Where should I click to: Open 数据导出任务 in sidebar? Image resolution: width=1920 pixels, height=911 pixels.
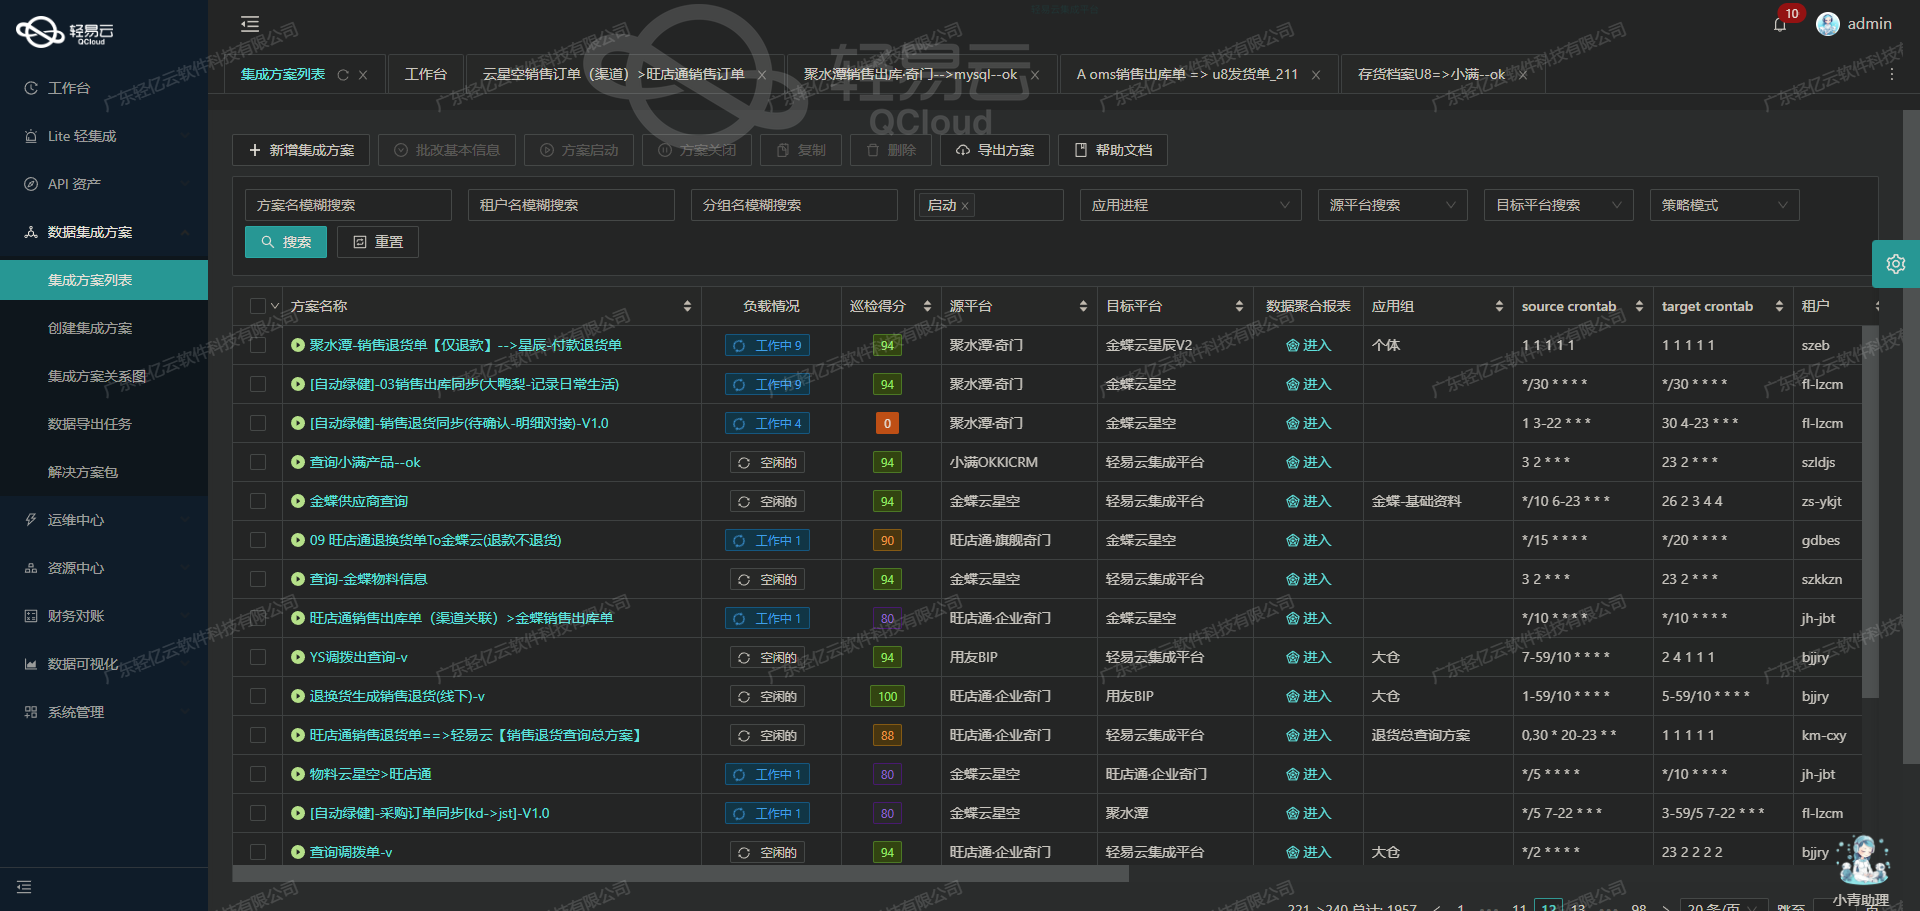(x=104, y=424)
